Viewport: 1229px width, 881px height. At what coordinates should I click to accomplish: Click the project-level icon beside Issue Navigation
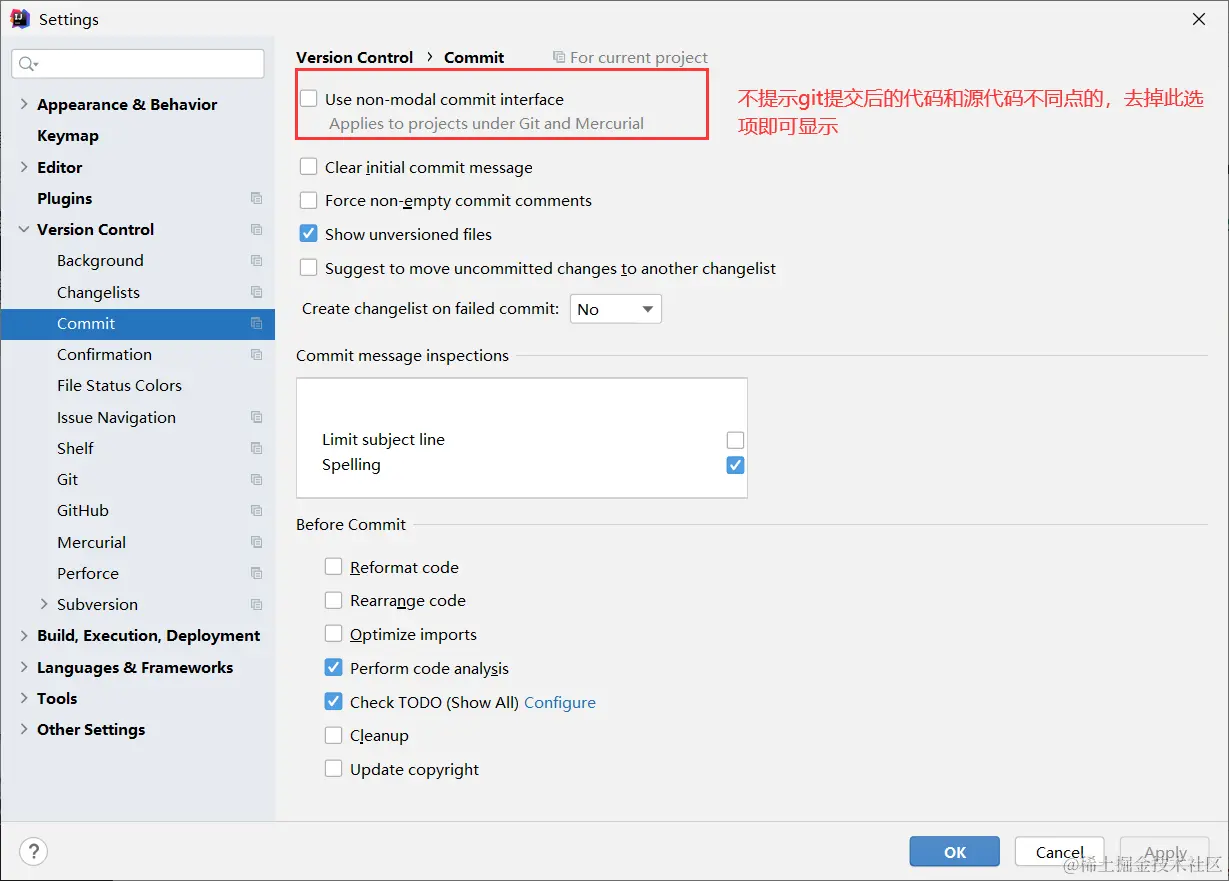(x=256, y=417)
